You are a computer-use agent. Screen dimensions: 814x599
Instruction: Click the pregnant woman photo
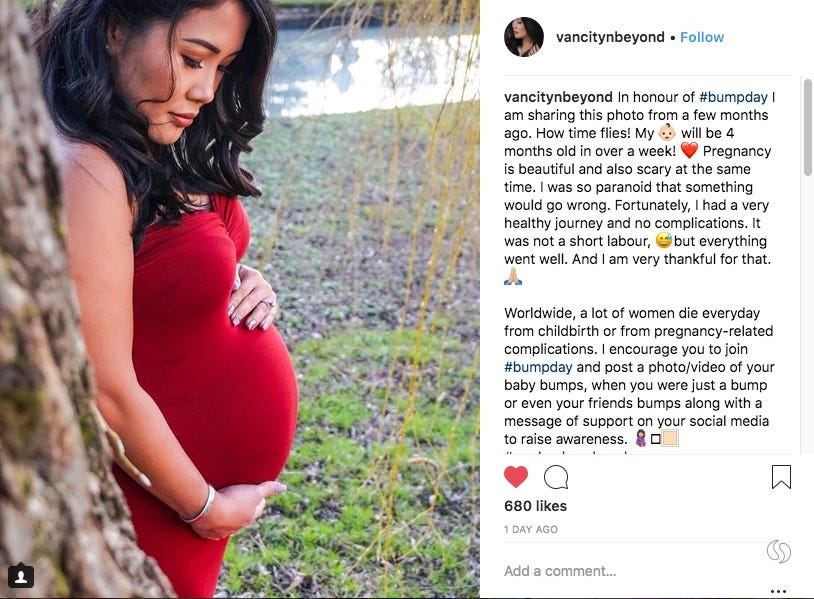(x=240, y=299)
